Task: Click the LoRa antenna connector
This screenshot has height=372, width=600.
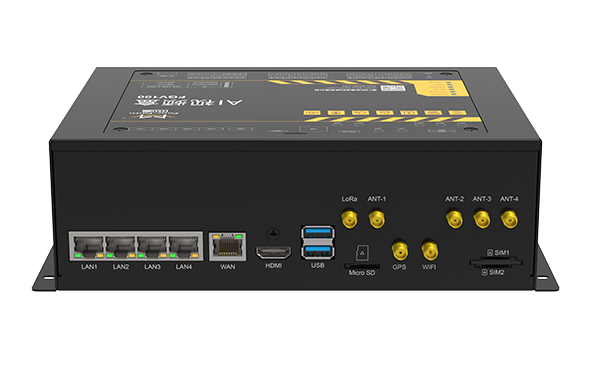Action: coord(349,219)
